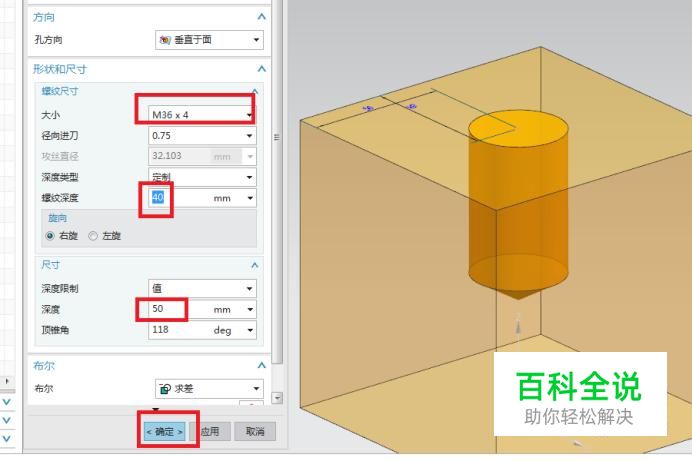
Task: Open the 孔方向 垂直于面 dropdown
Action: pos(209,40)
